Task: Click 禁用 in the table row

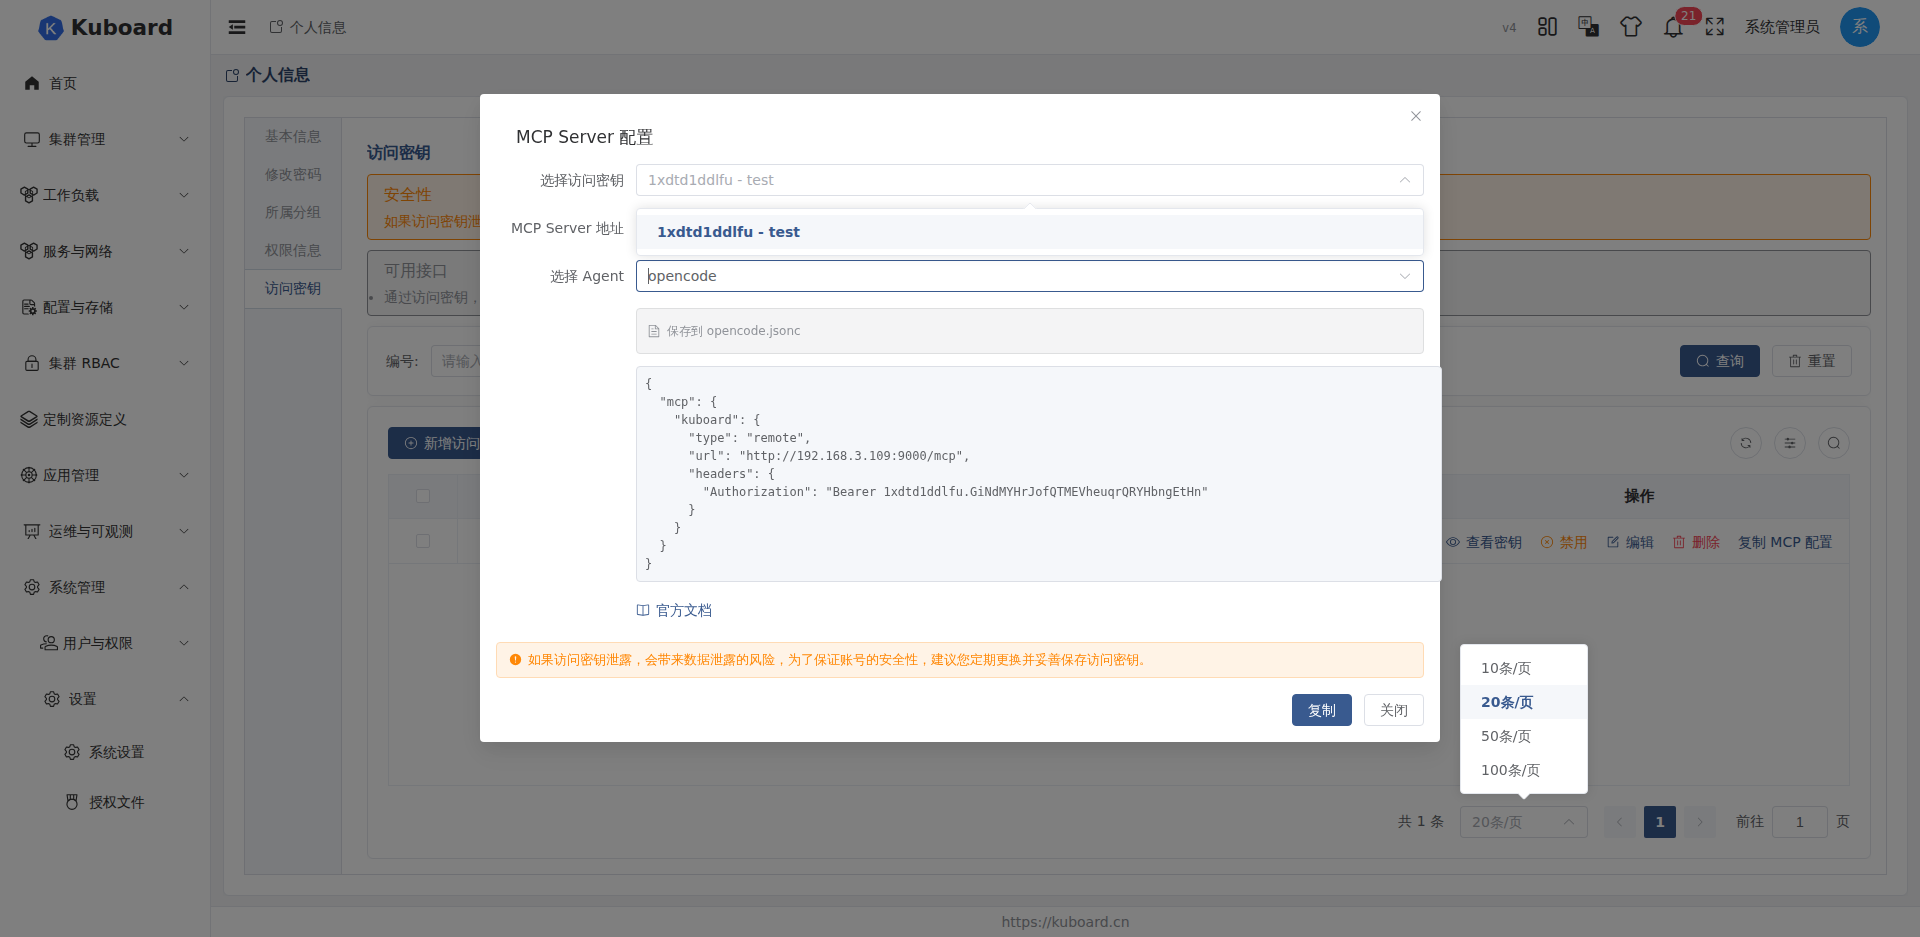Action: click(1564, 542)
